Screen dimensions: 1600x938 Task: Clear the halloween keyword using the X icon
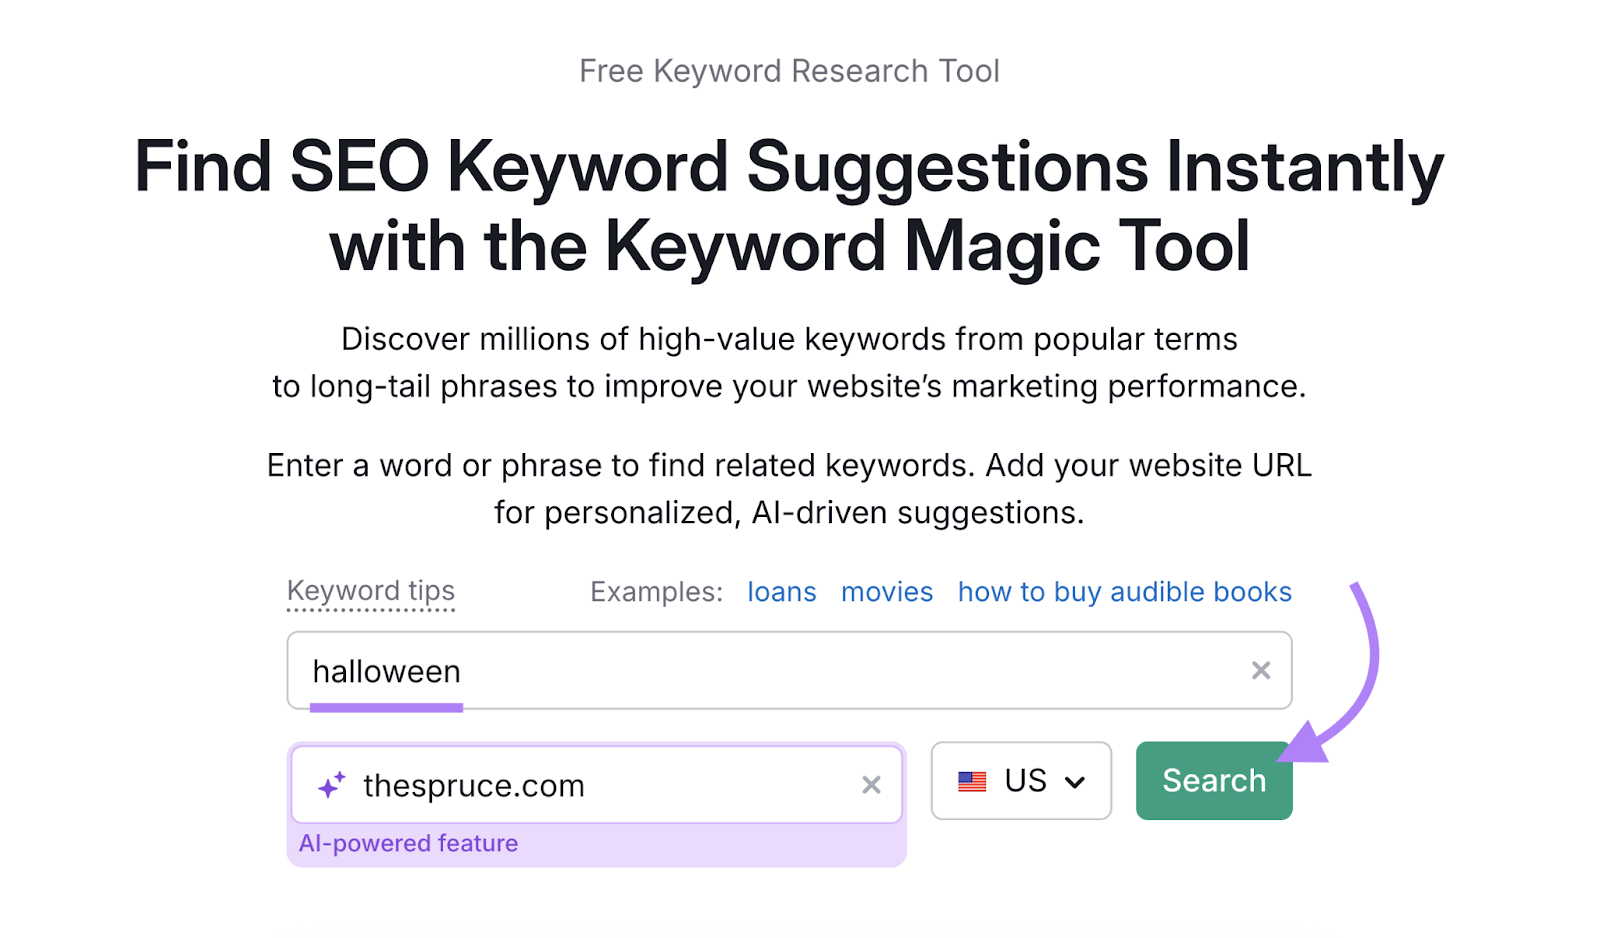(1261, 670)
